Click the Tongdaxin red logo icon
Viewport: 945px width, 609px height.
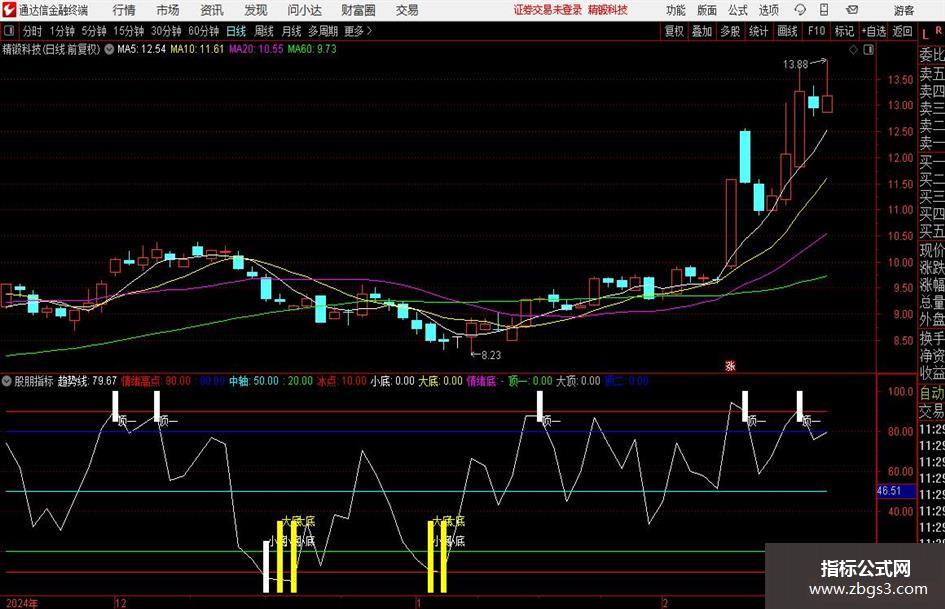click(9, 10)
